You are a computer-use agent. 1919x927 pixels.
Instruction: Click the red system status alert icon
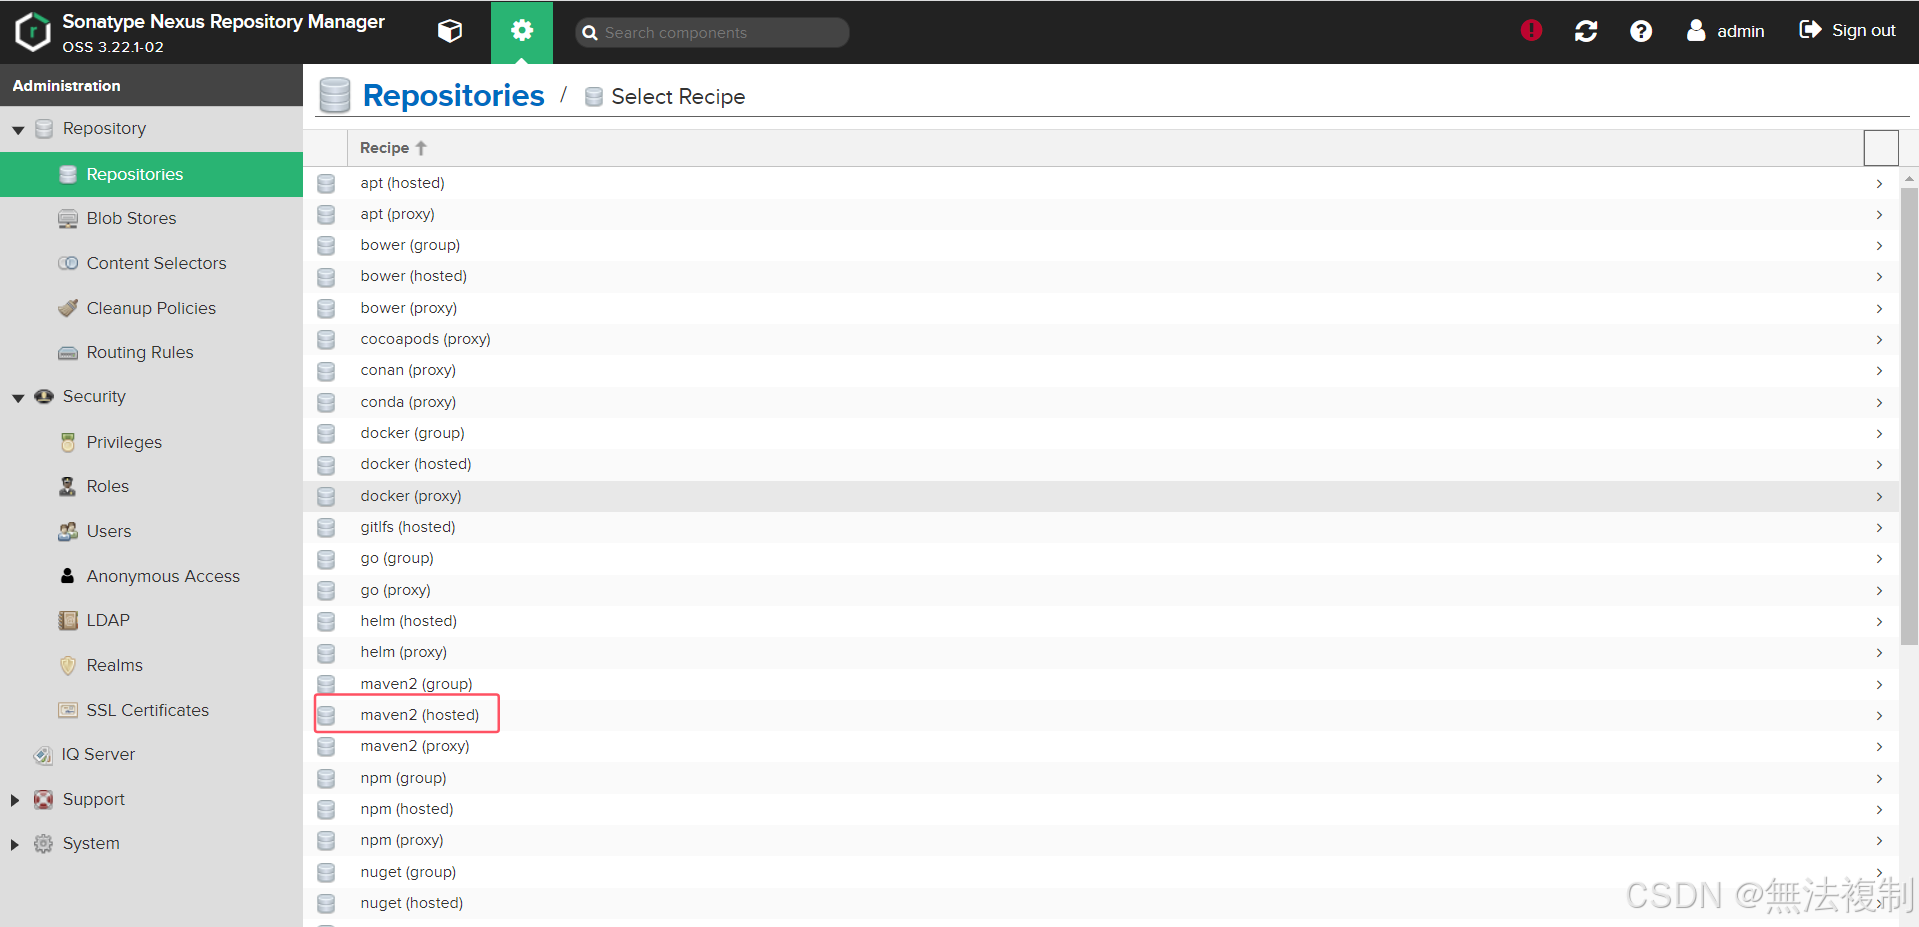click(x=1531, y=31)
